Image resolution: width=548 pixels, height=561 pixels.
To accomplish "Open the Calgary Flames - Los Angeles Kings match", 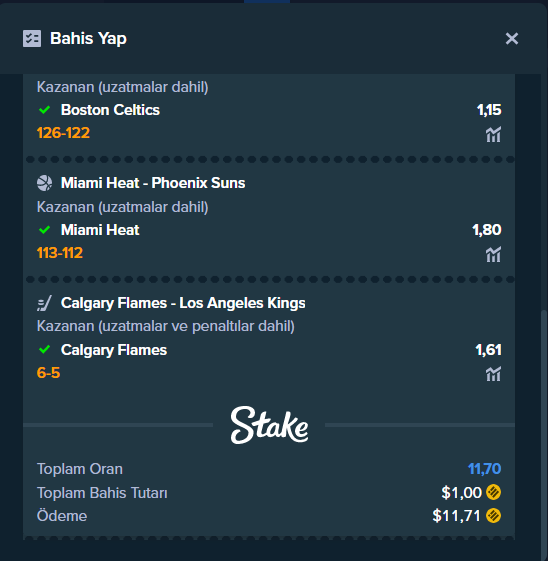I will tap(183, 303).
